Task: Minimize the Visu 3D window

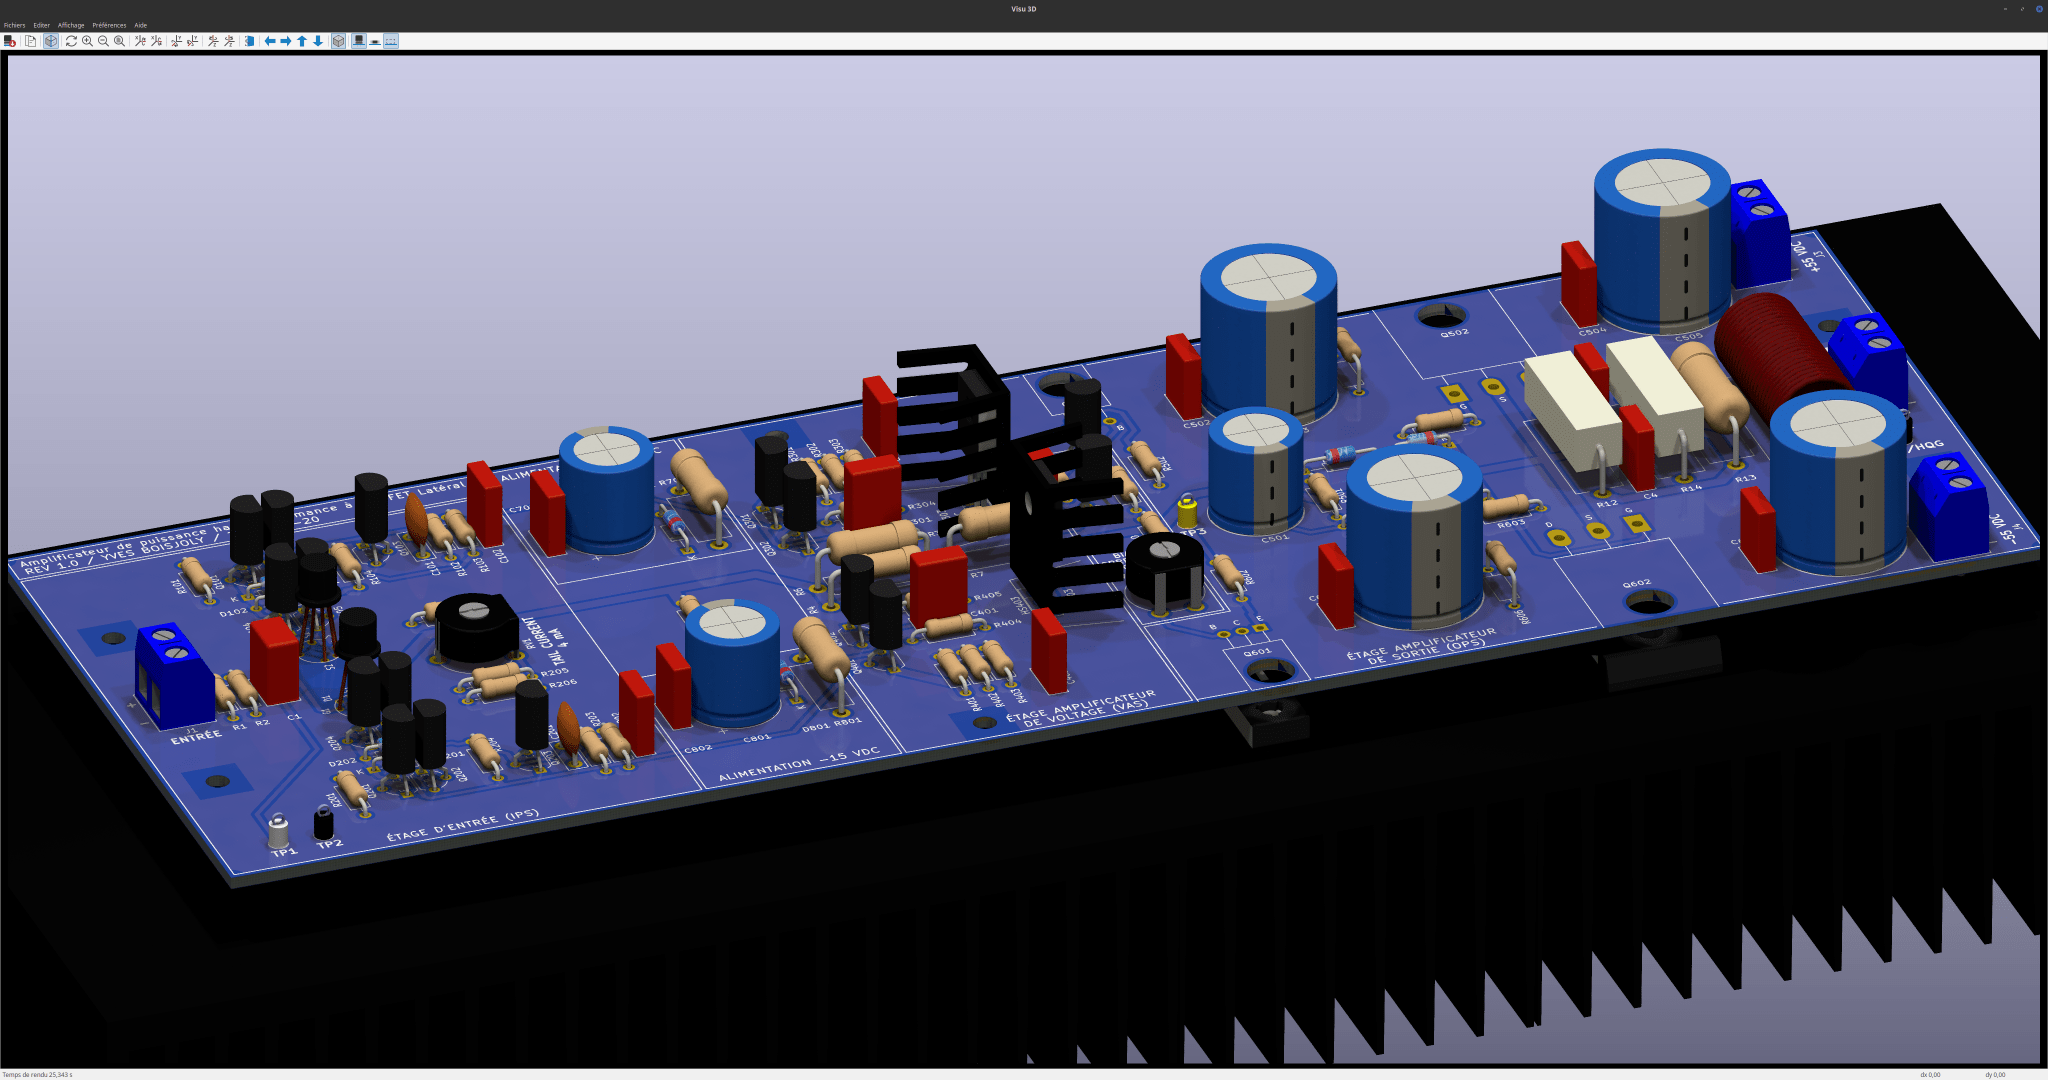Action: [2005, 9]
